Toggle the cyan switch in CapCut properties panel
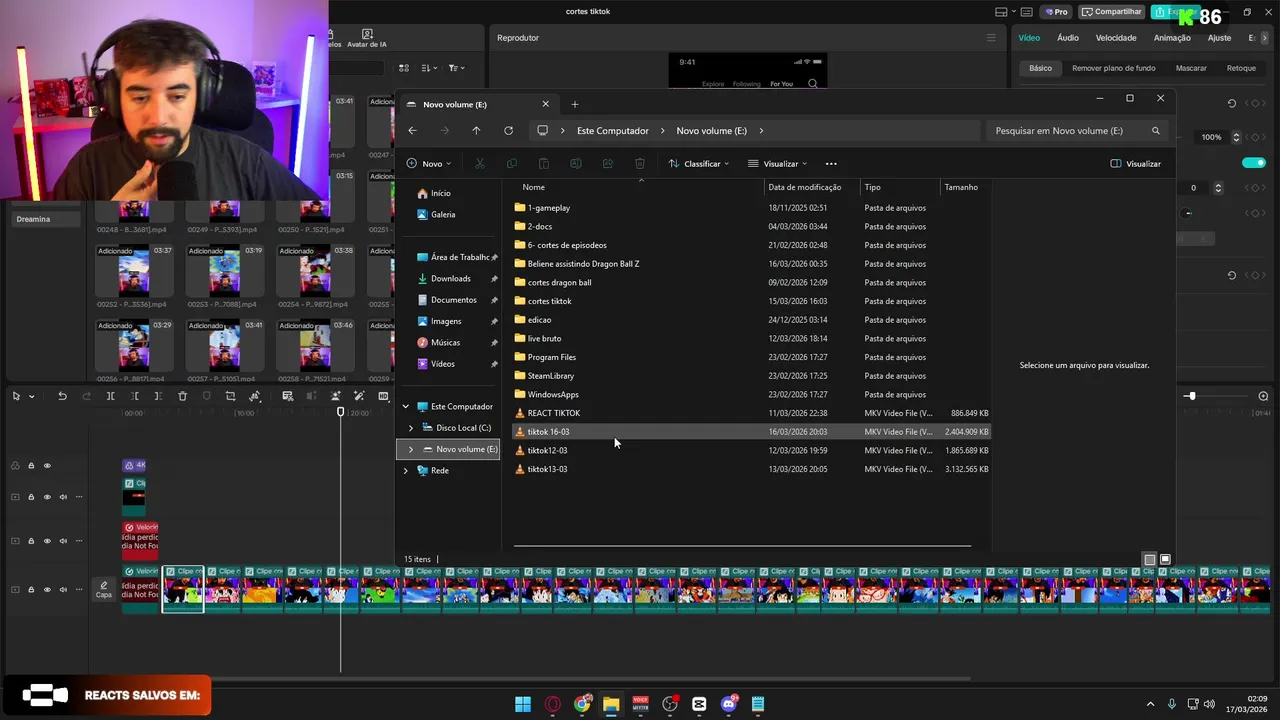 click(x=1253, y=162)
